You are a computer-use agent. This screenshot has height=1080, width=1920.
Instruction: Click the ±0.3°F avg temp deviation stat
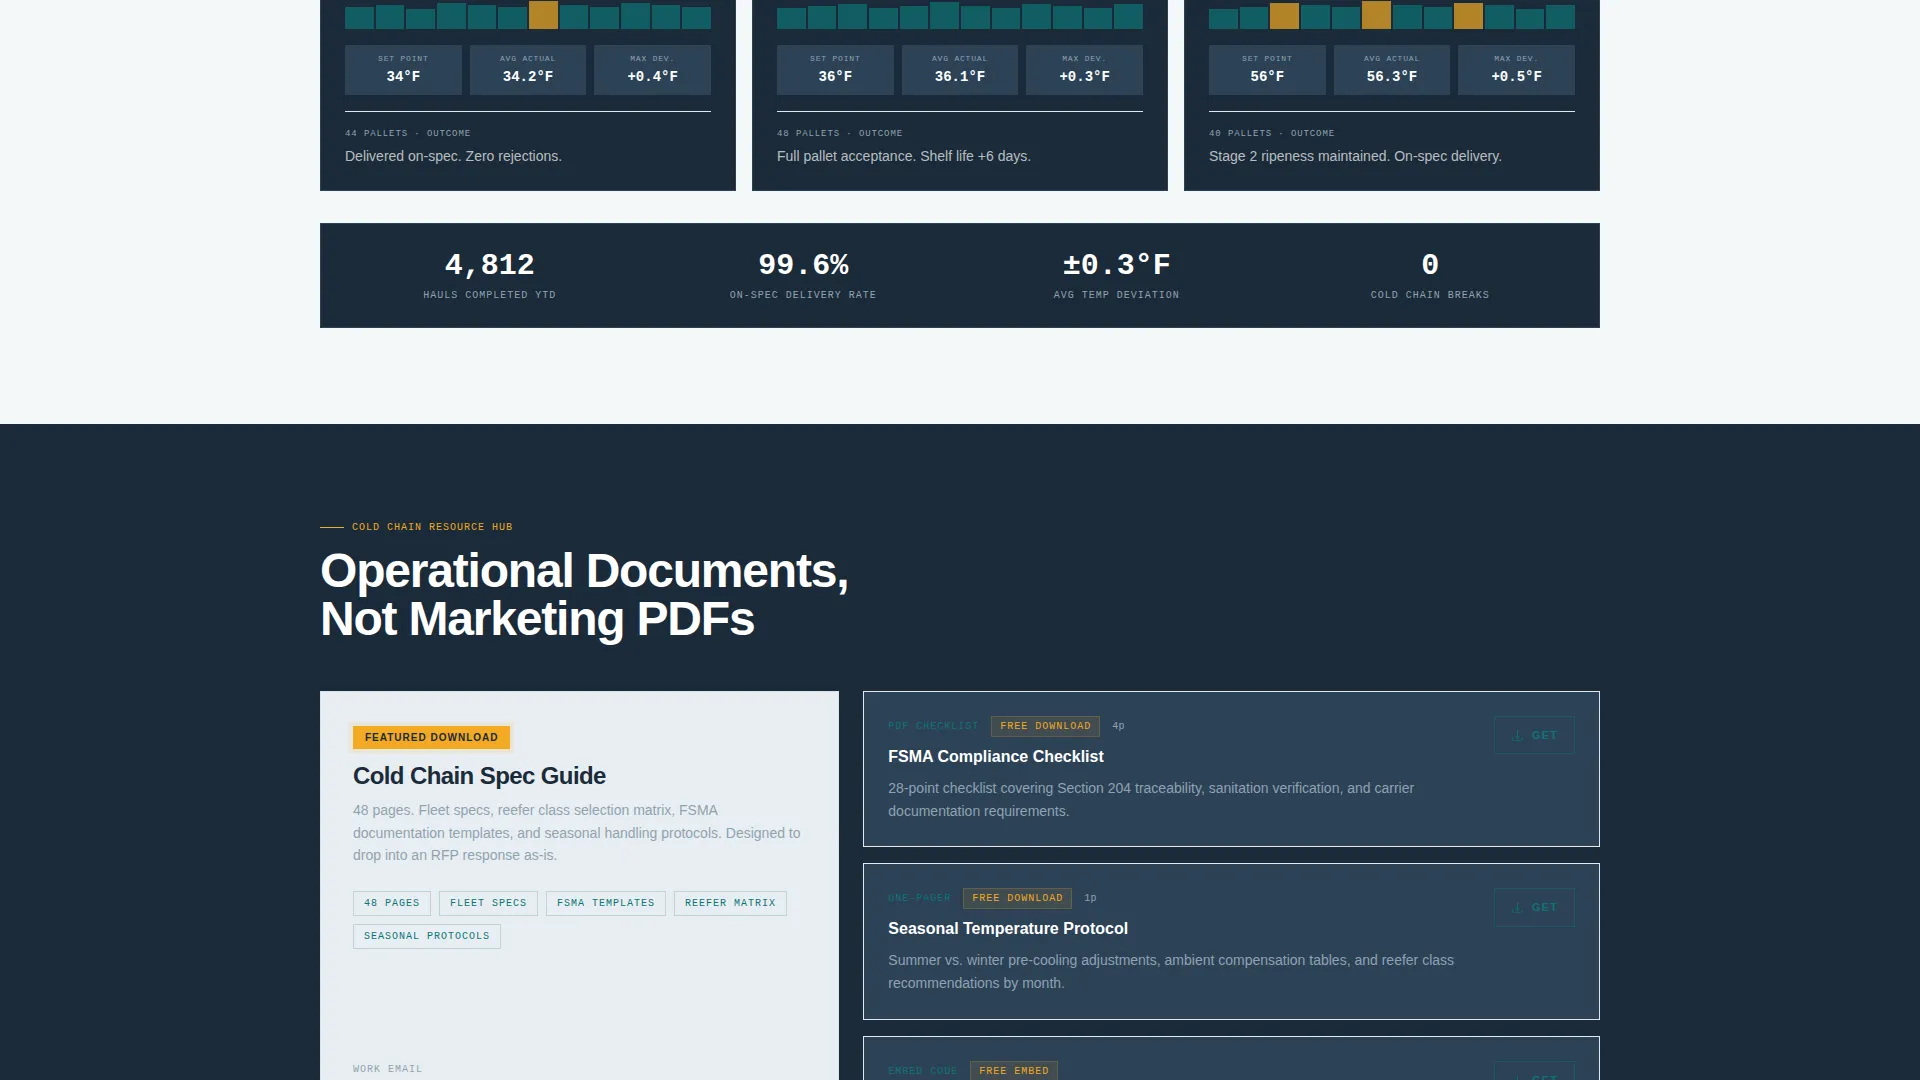coord(1116,275)
